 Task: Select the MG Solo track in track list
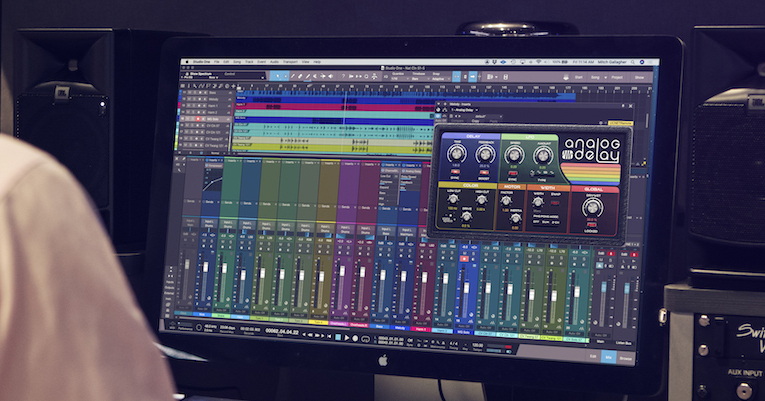click(x=204, y=119)
